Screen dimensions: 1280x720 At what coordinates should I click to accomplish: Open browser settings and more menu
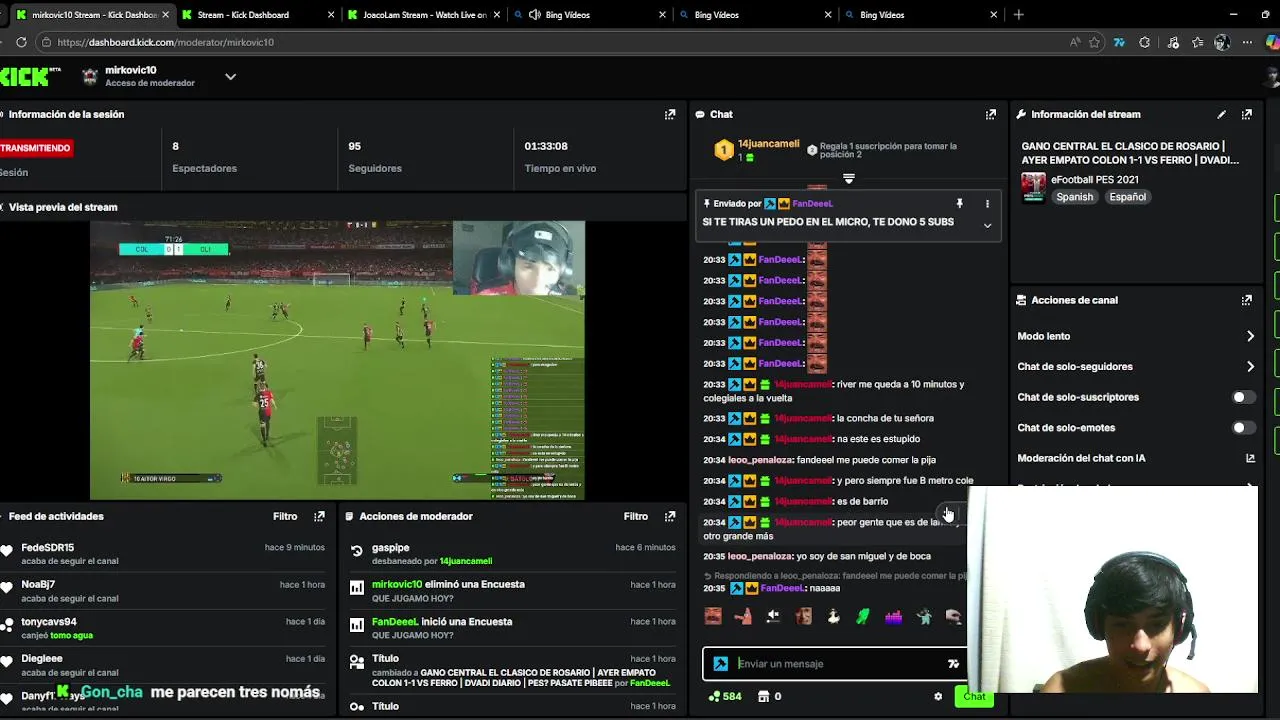pyautogui.click(x=1247, y=42)
